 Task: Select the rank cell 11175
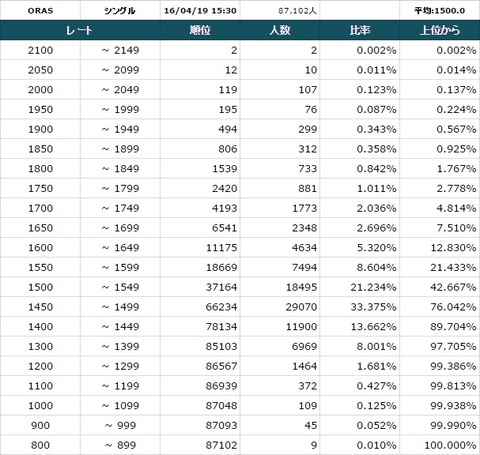(200, 247)
